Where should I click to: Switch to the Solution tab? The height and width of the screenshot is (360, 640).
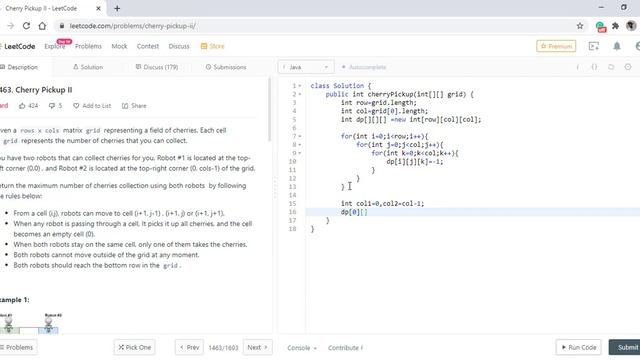click(x=88, y=67)
